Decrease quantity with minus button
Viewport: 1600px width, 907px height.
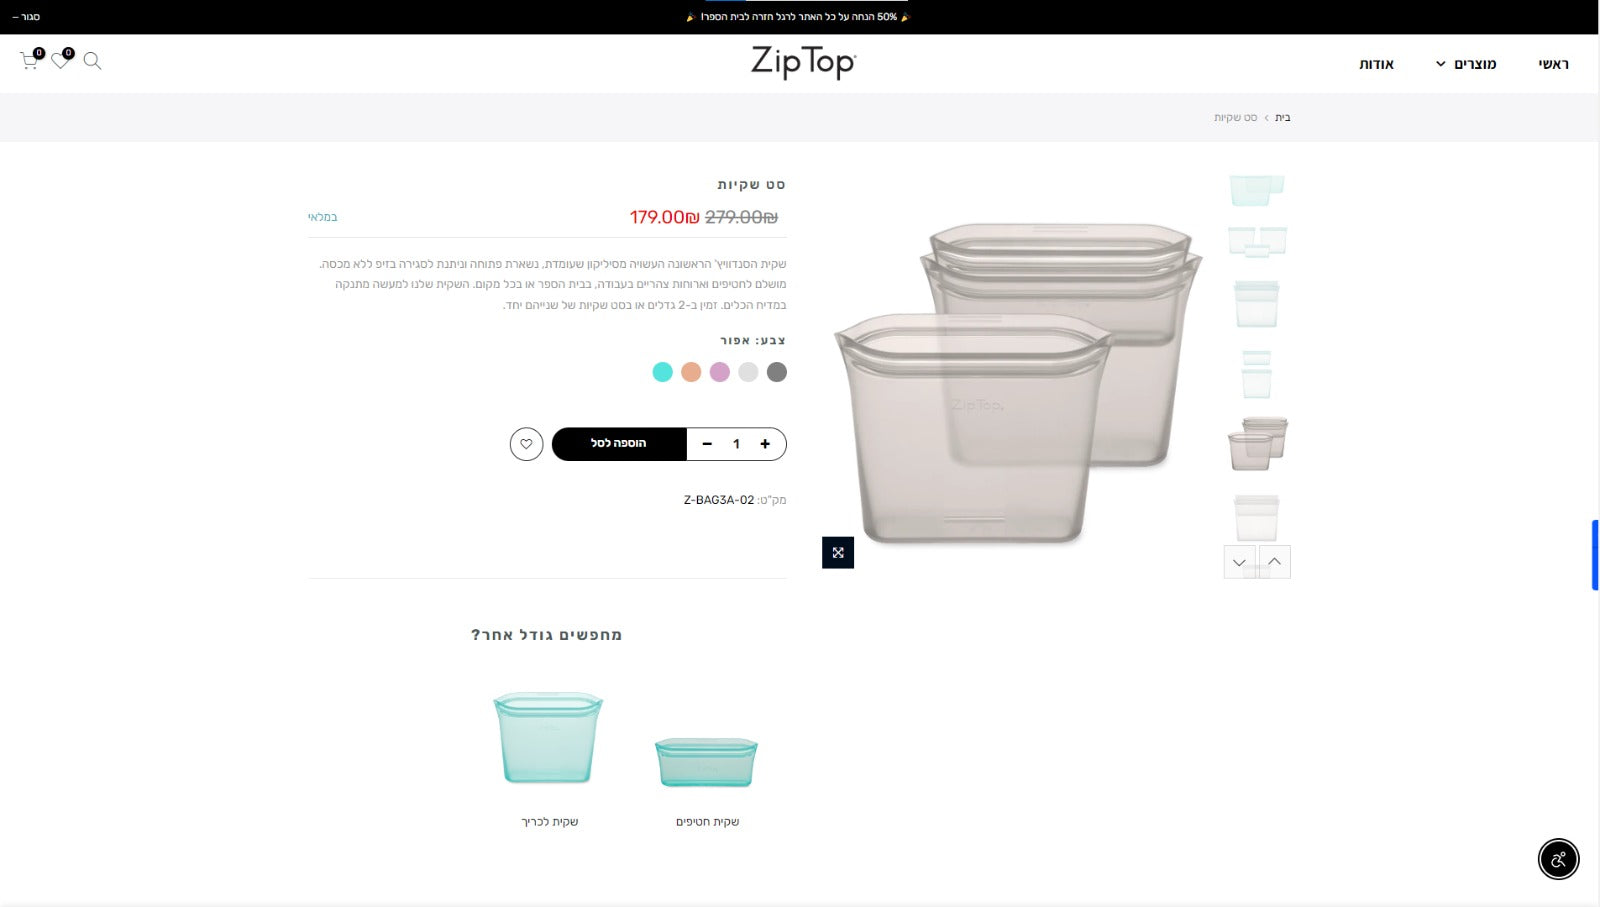[707, 444]
